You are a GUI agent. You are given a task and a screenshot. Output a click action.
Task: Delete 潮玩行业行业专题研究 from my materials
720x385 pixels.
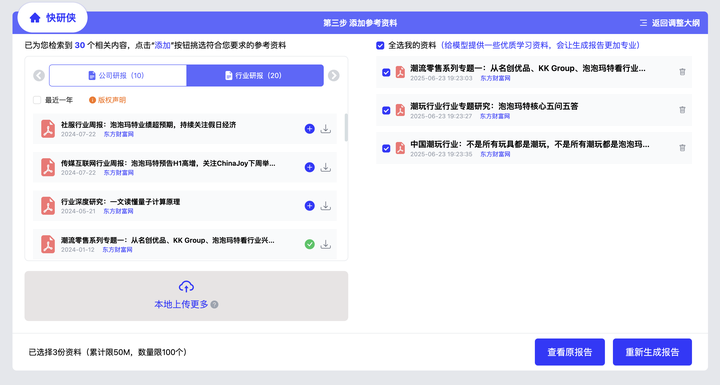pyautogui.click(x=682, y=110)
